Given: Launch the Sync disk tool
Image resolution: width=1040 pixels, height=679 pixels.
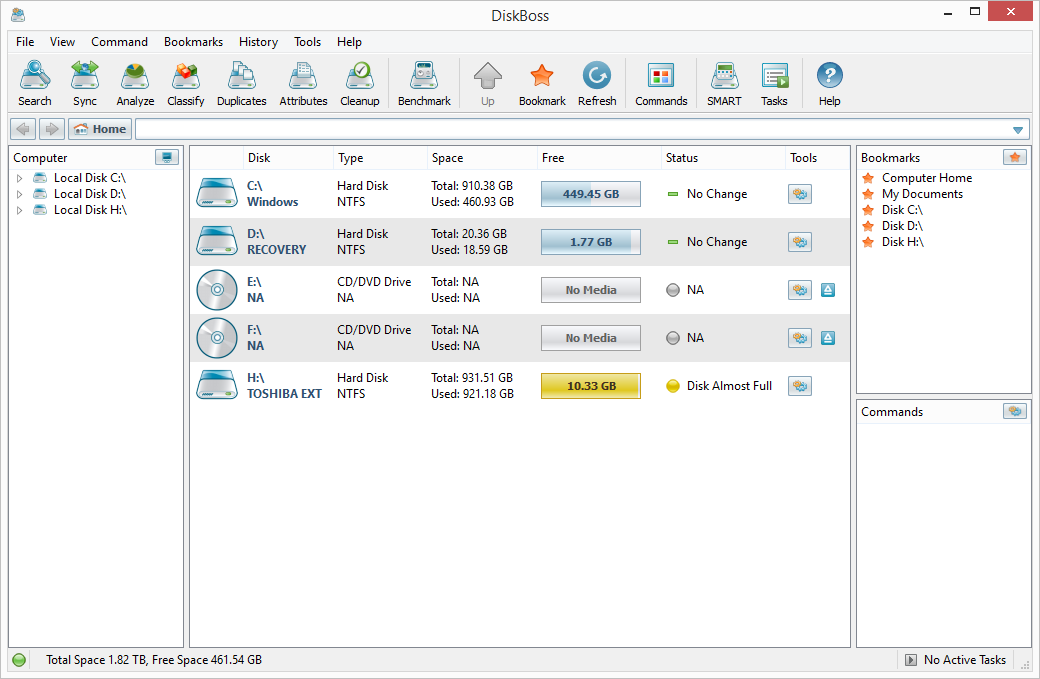Looking at the screenshot, I should (x=85, y=84).
